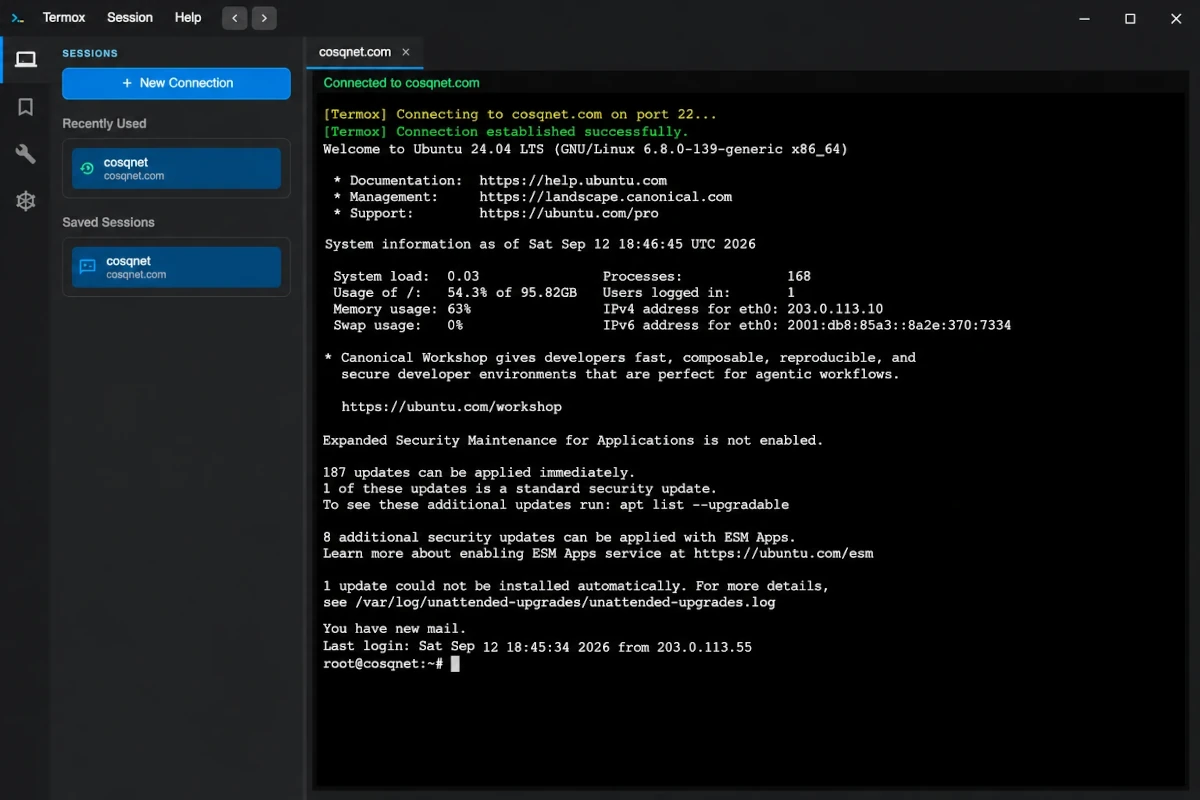Open the Sessions computer icon in sidebar
The width and height of the screenshot is (1200, 800).
tap(26, 59)
